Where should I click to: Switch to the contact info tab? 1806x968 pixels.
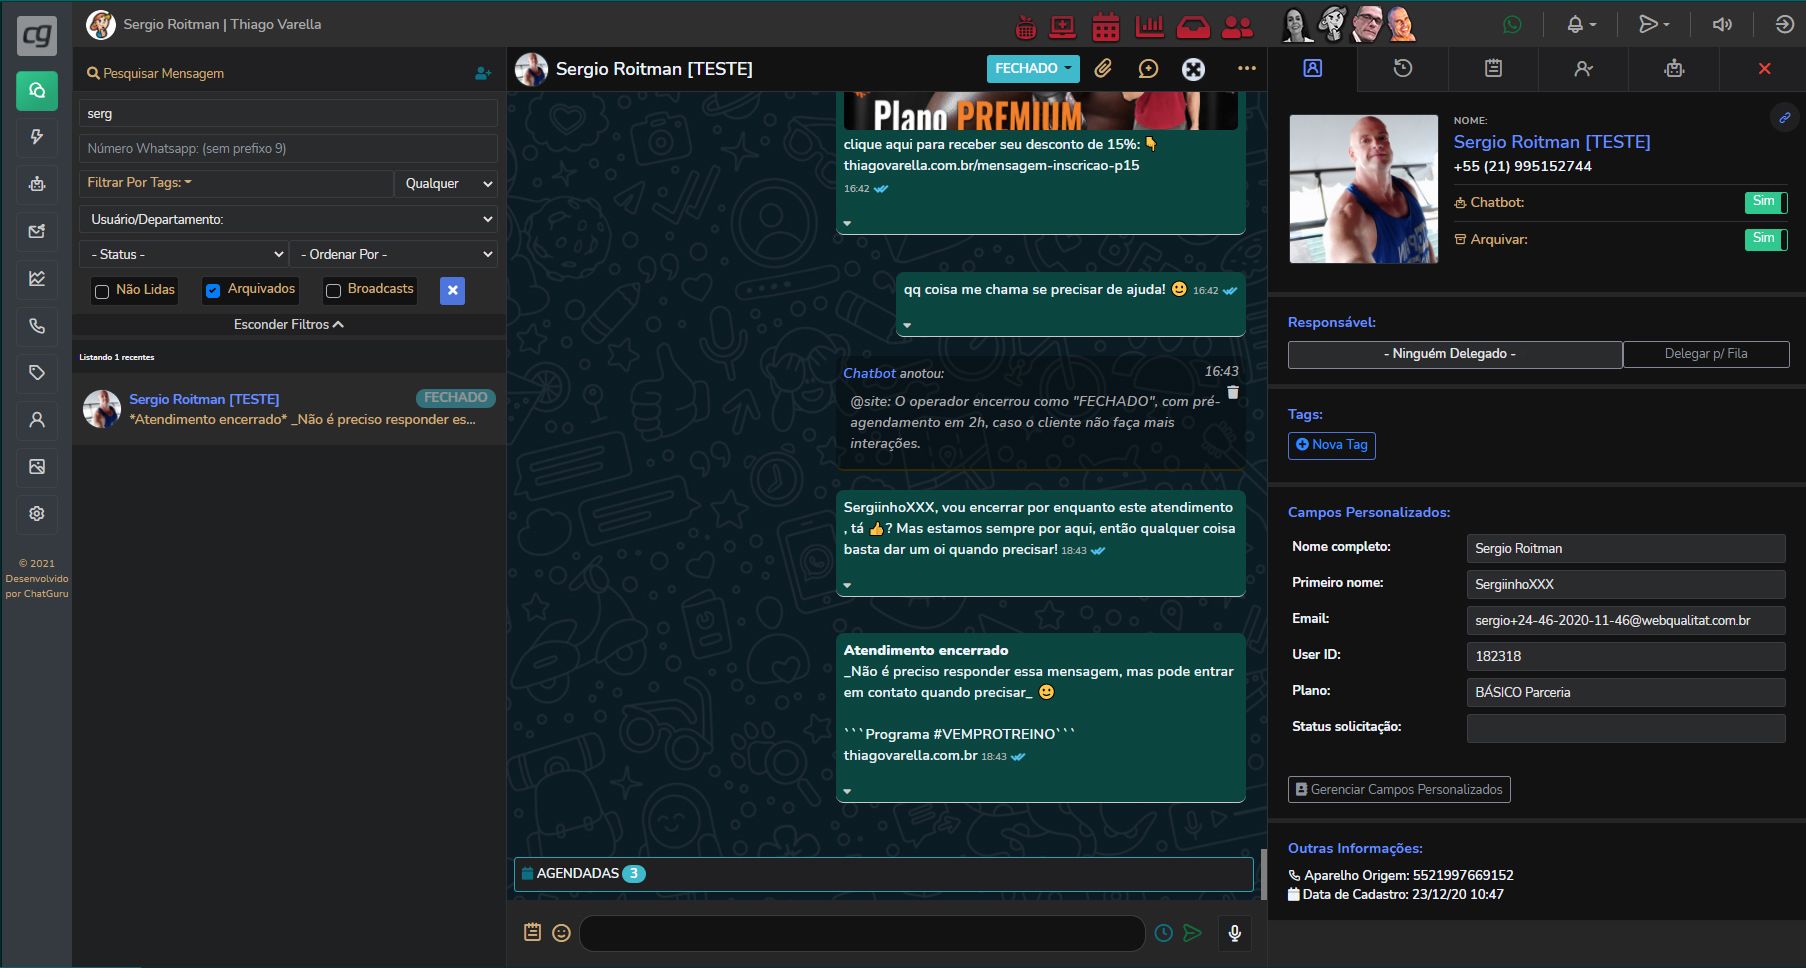coord(1313,69)
